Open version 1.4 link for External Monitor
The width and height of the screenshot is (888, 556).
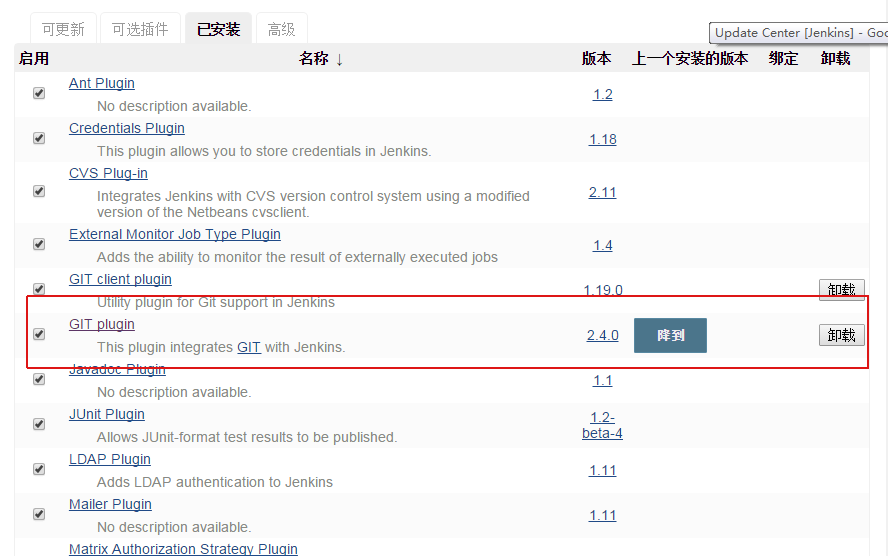pyautogui.click(x=603, y=246)
